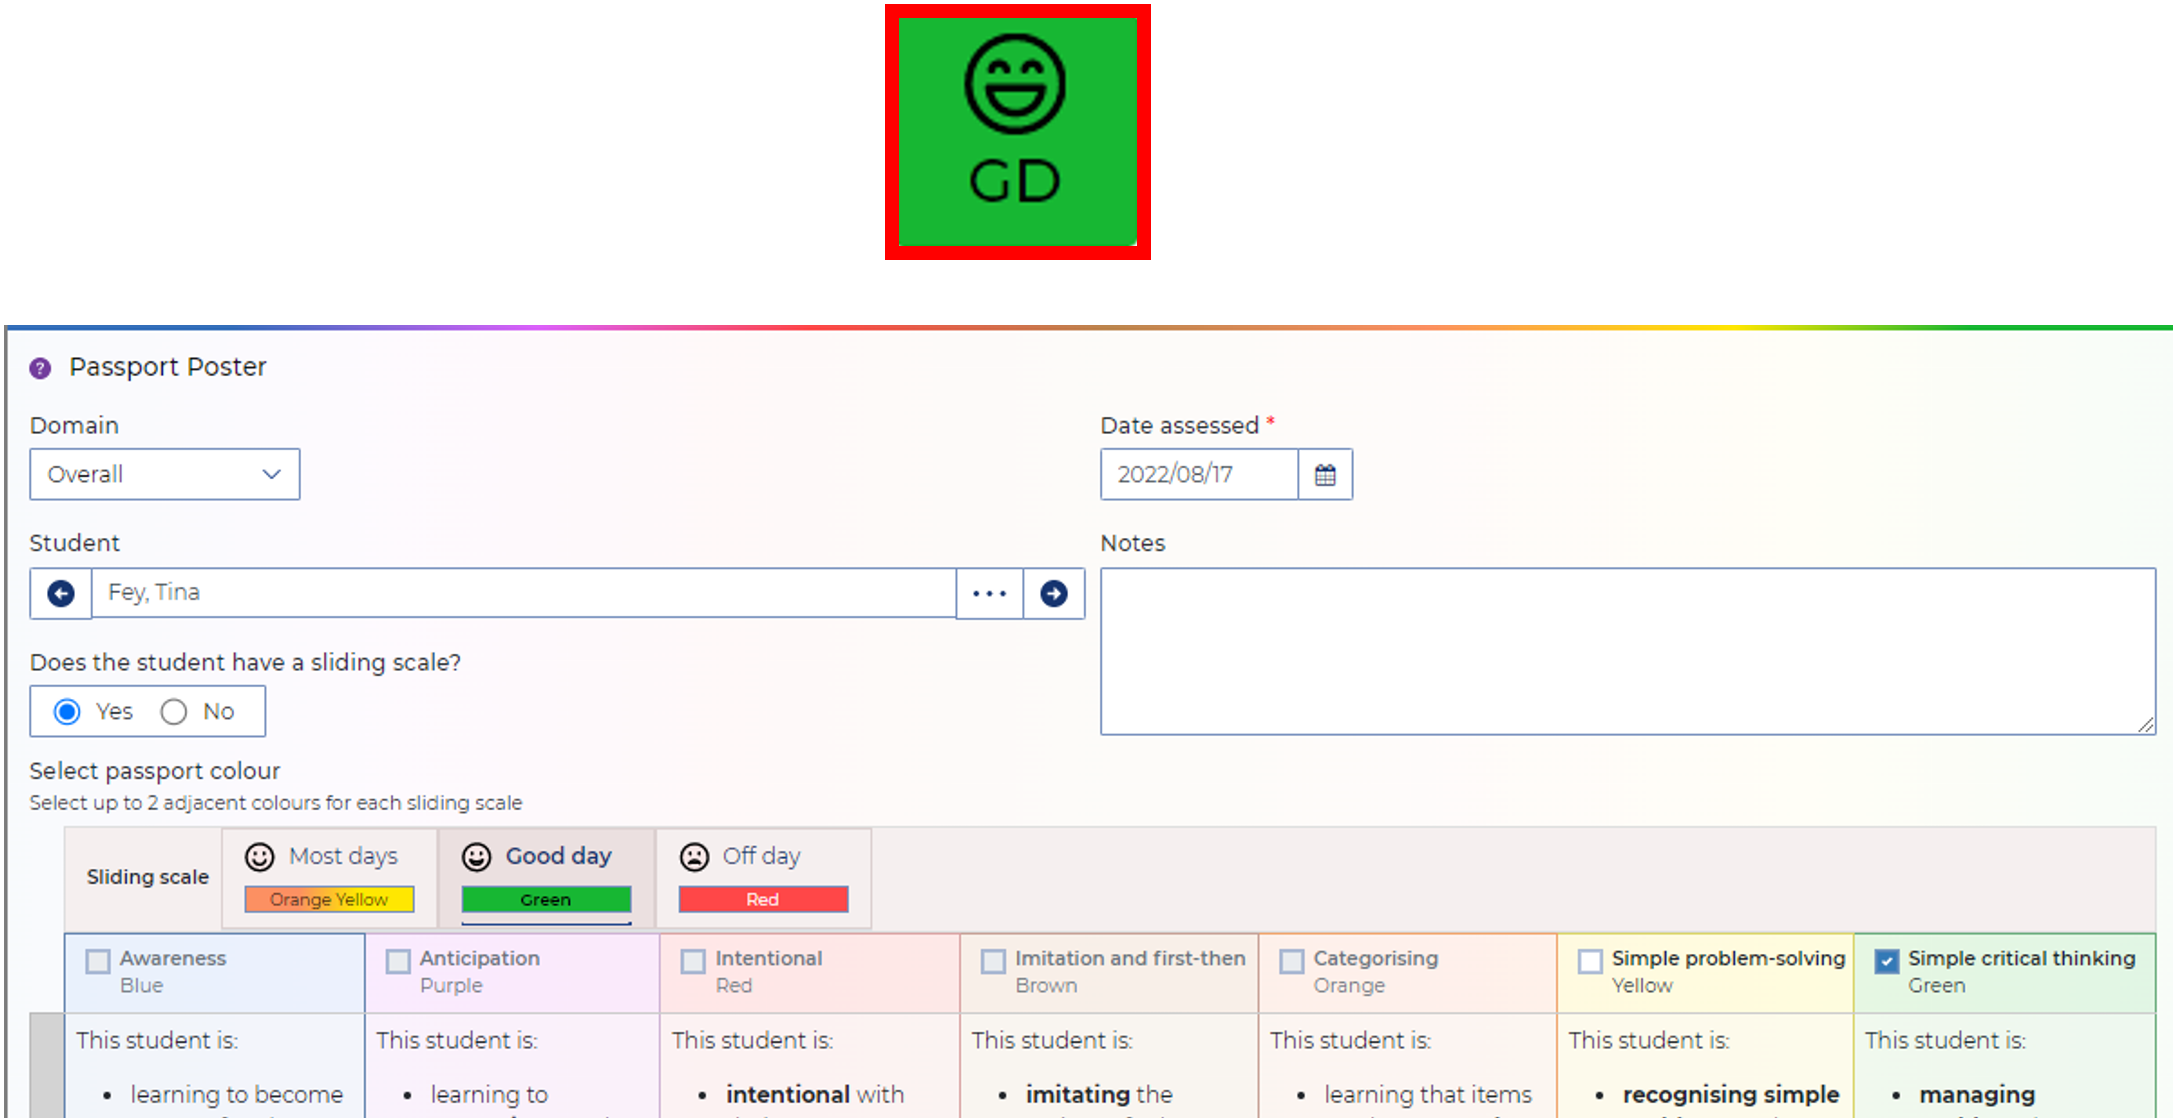2183x1118 pixels.
Task: Check the Simple problem-solving Yellow checkbox
Action: click(x=1590, y=961)
